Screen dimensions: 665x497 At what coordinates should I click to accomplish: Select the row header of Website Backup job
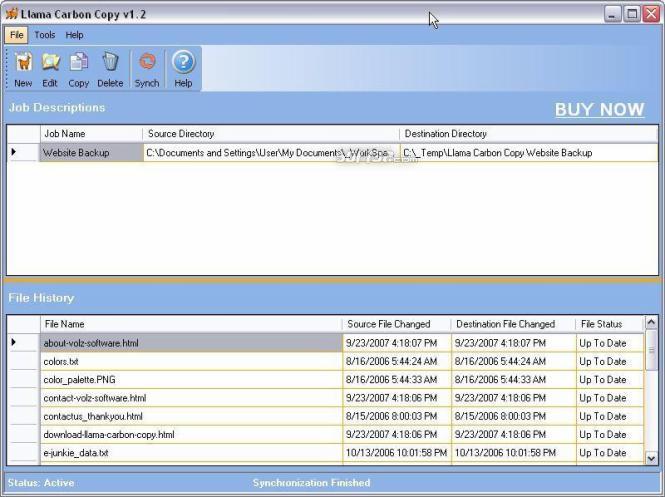tap(23, 153)
